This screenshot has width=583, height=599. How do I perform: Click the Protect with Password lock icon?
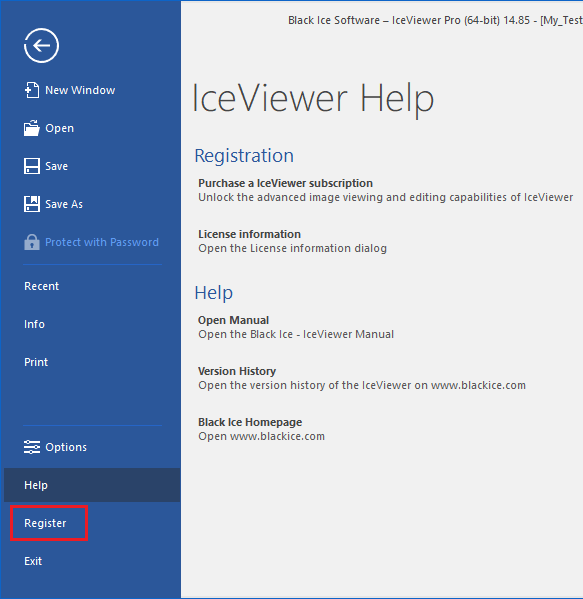pyautogui.click(x=32, y=242)
